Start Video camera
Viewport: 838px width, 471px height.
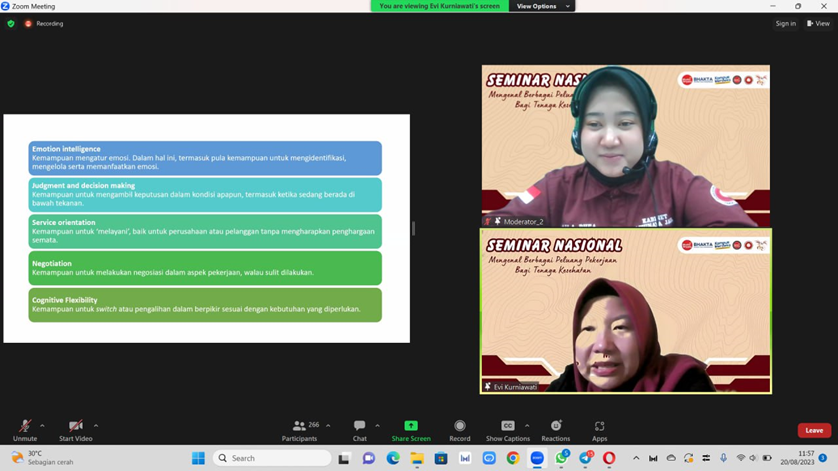pyautogui.click(x=75, y=430)
